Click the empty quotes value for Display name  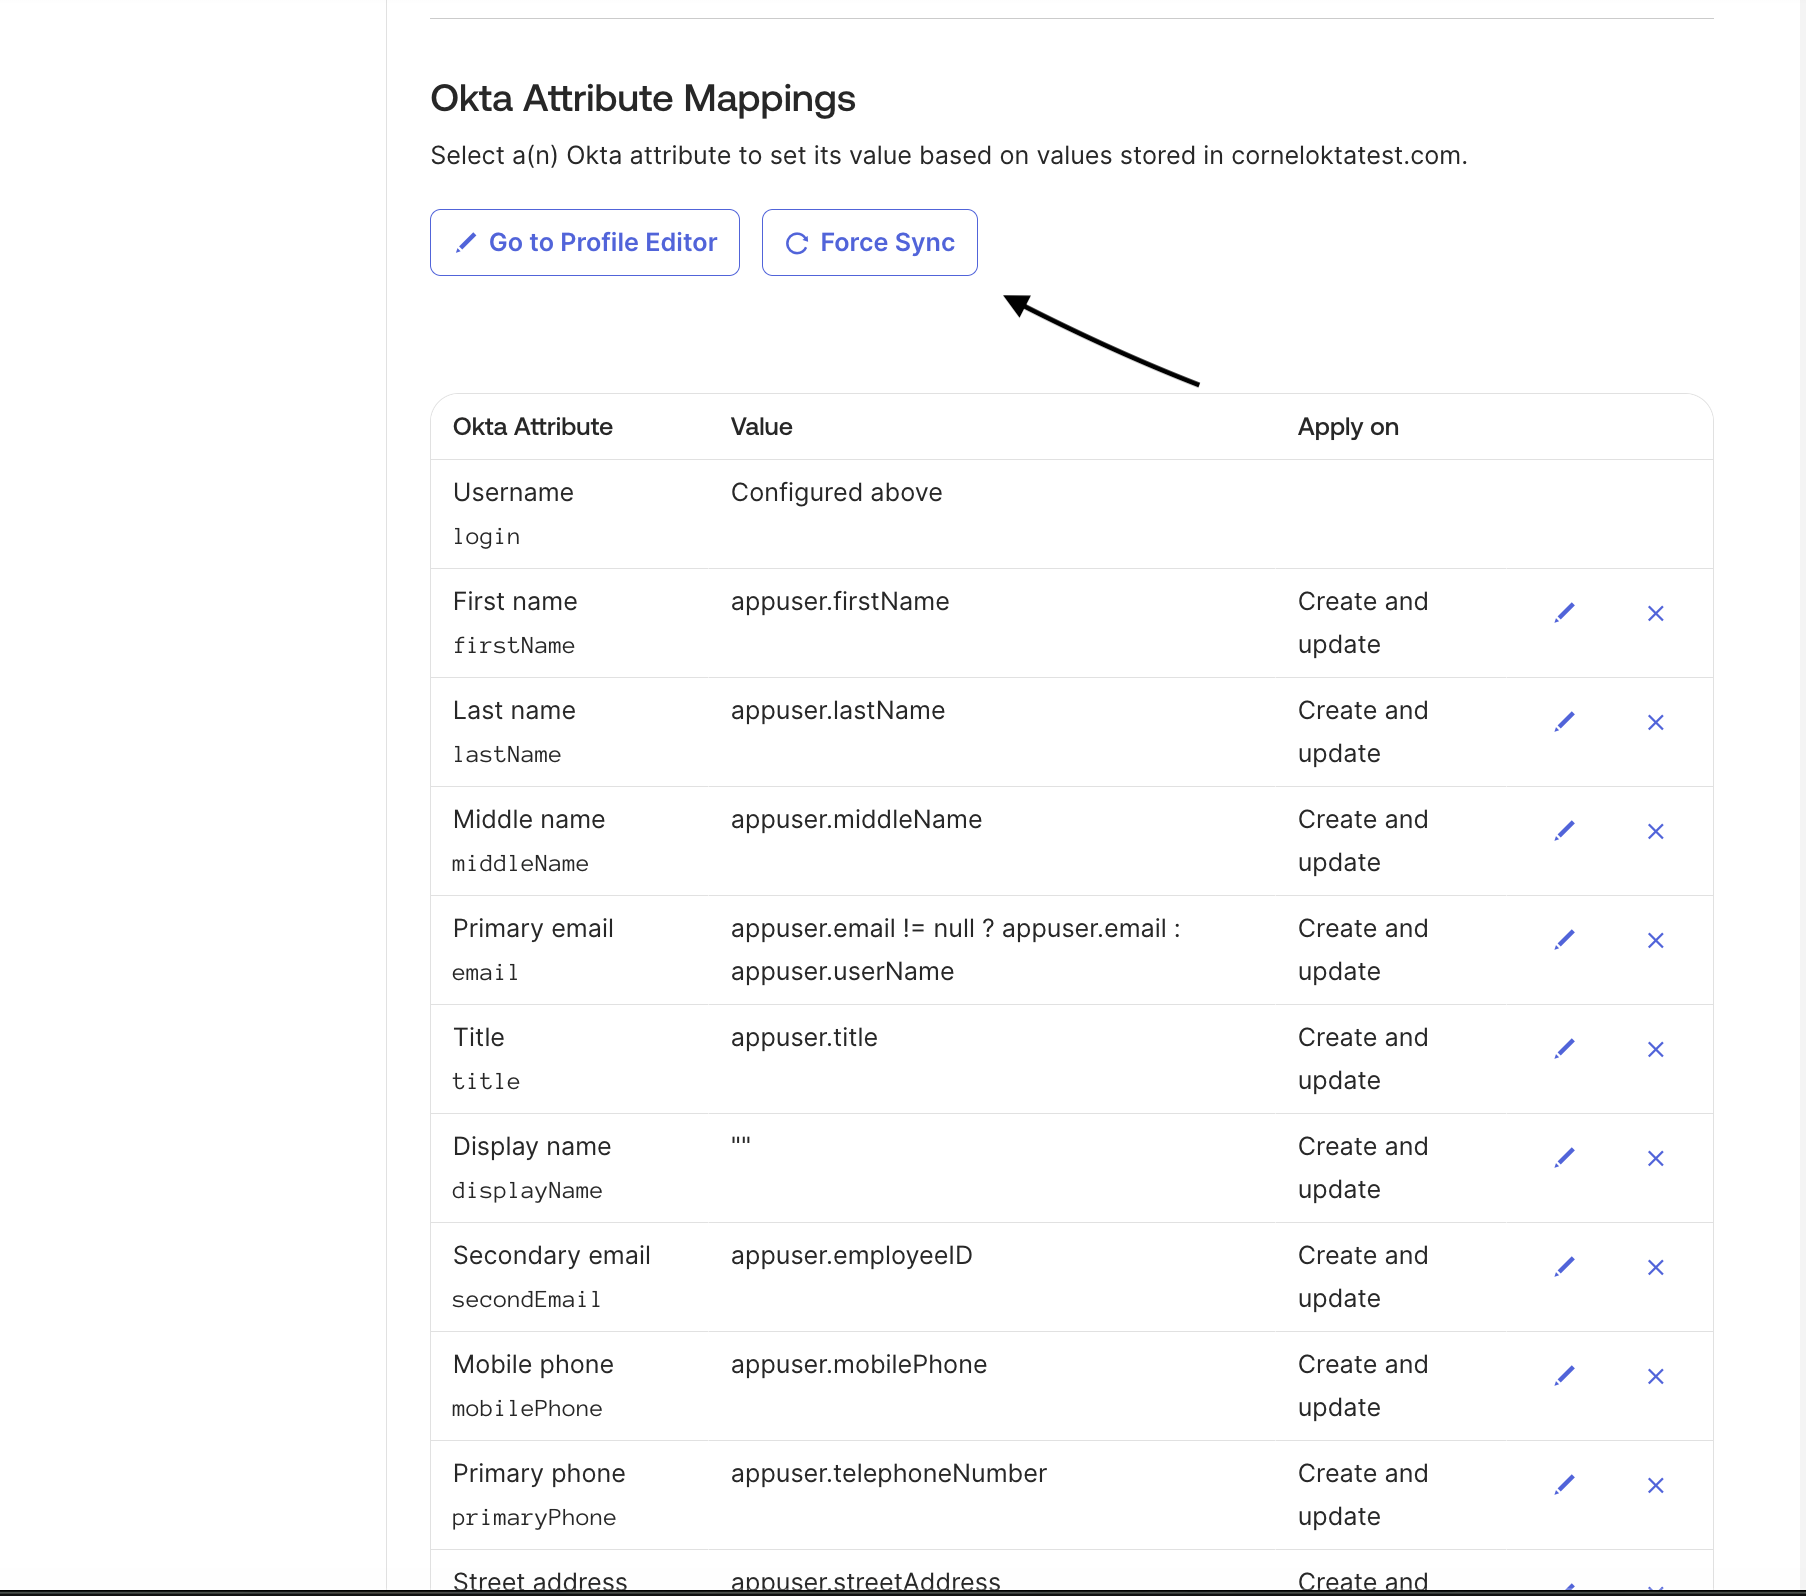click(741, 1141)
